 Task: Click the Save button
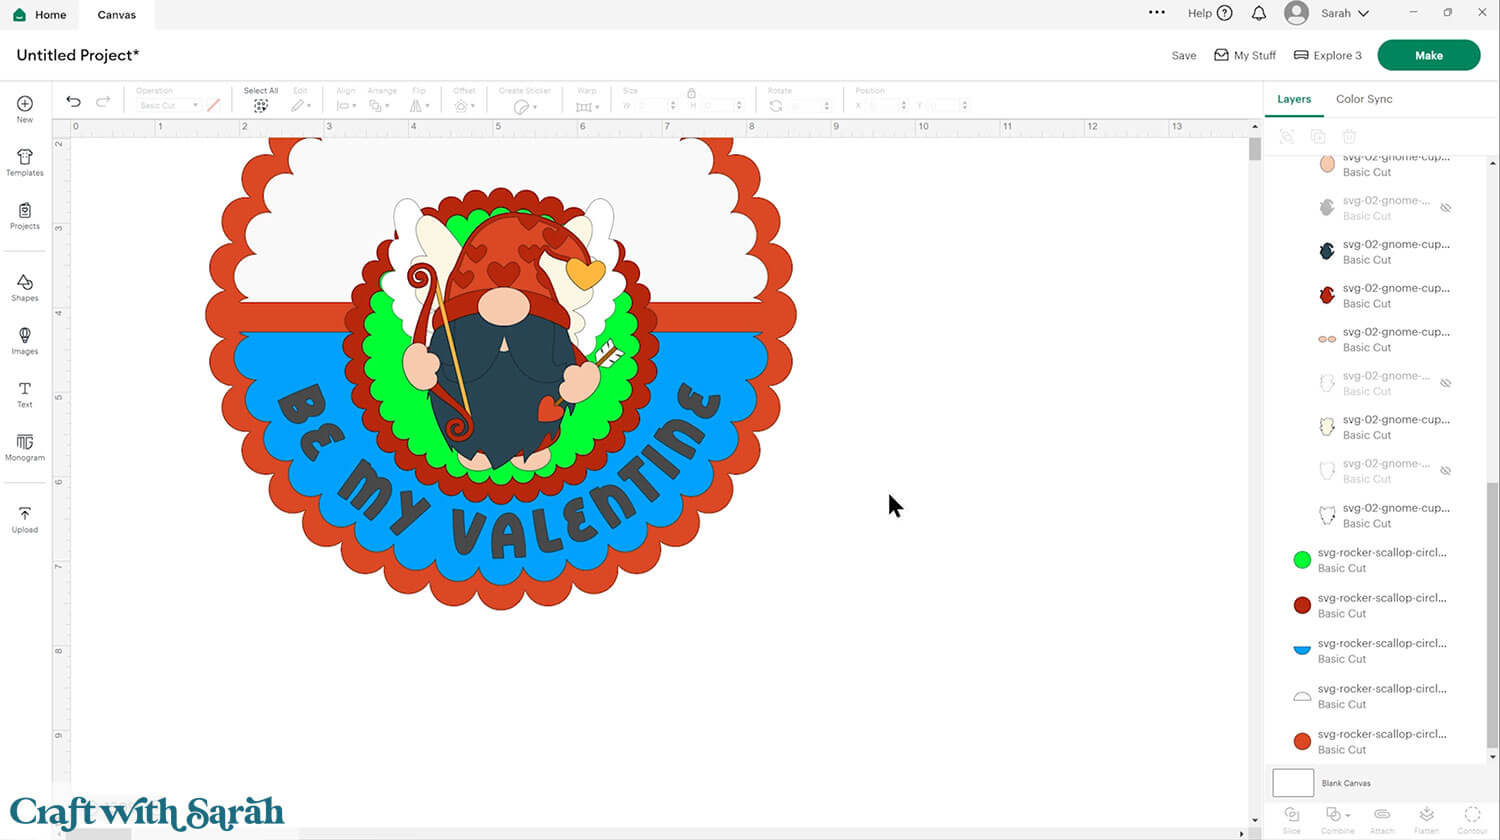(1183, 56)
